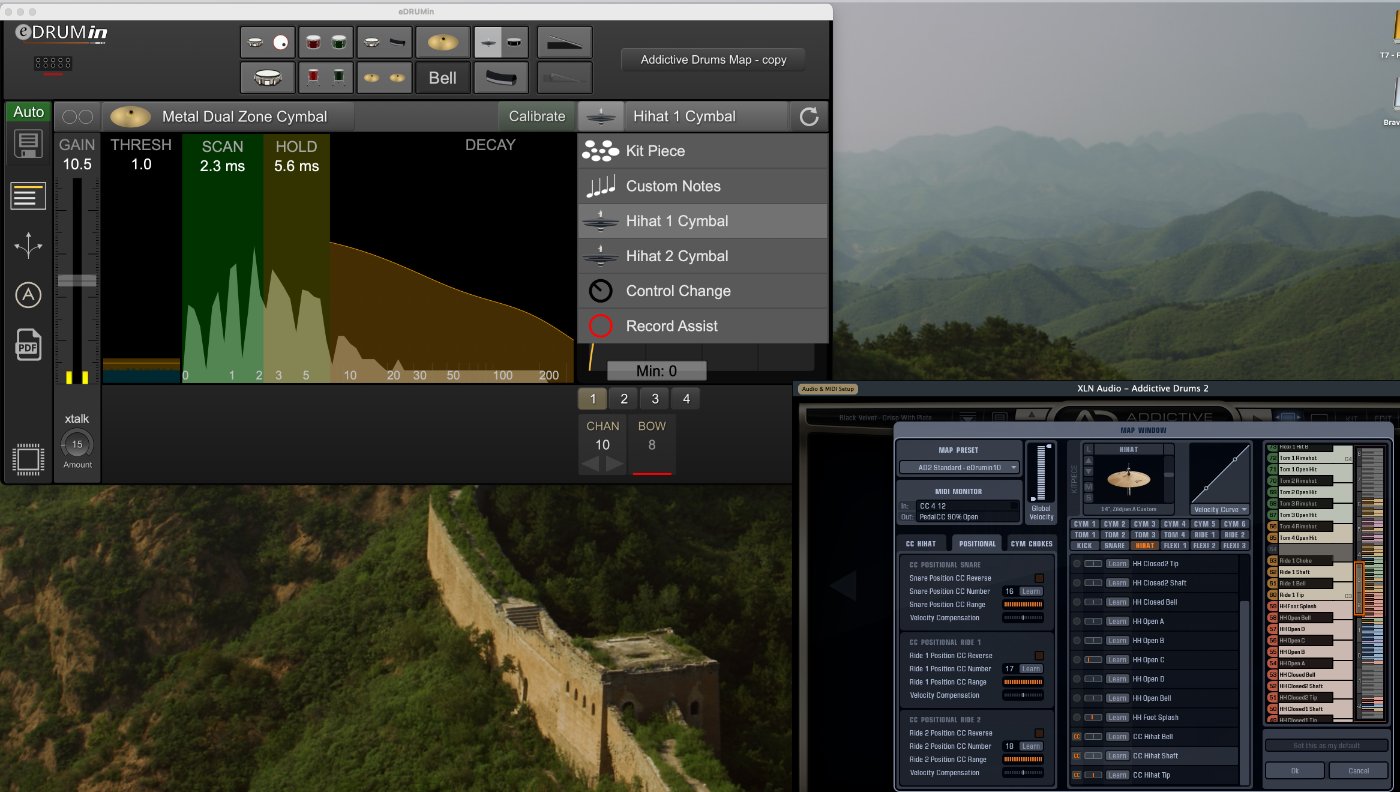Click the chip firmware icon in sidebar
This screenshot has height=792, width=1400.
[28, 459]
